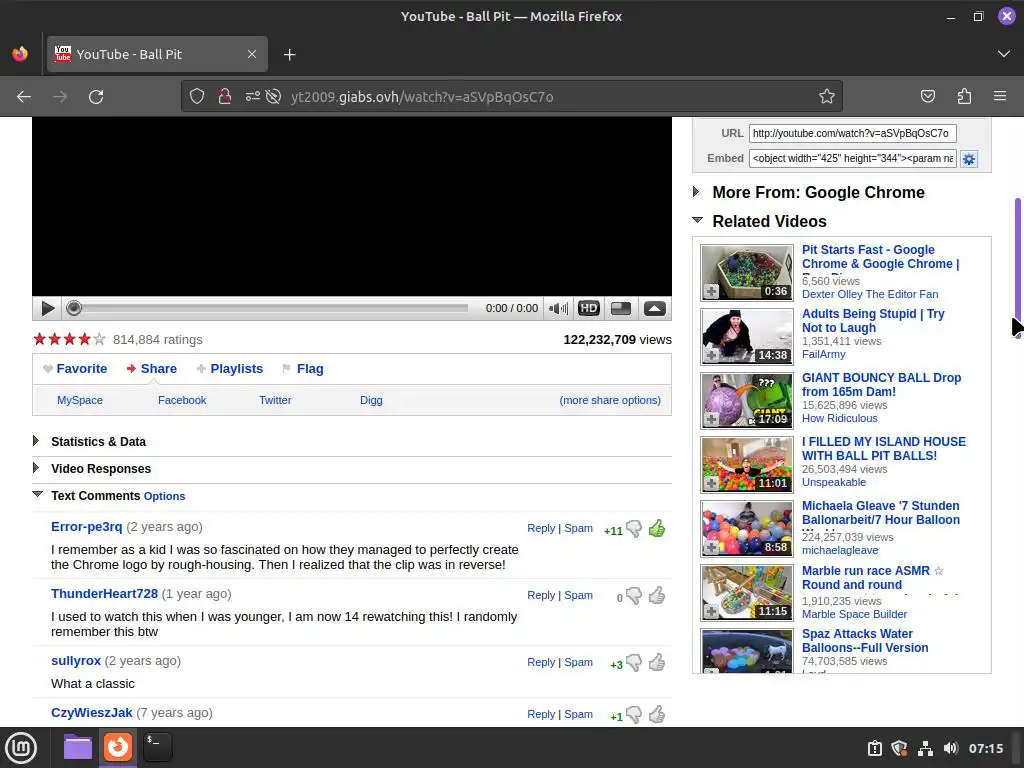Open Terminal from the taskbar
The height and width of the screenshot is (768, 1024).
pos(157,747)
